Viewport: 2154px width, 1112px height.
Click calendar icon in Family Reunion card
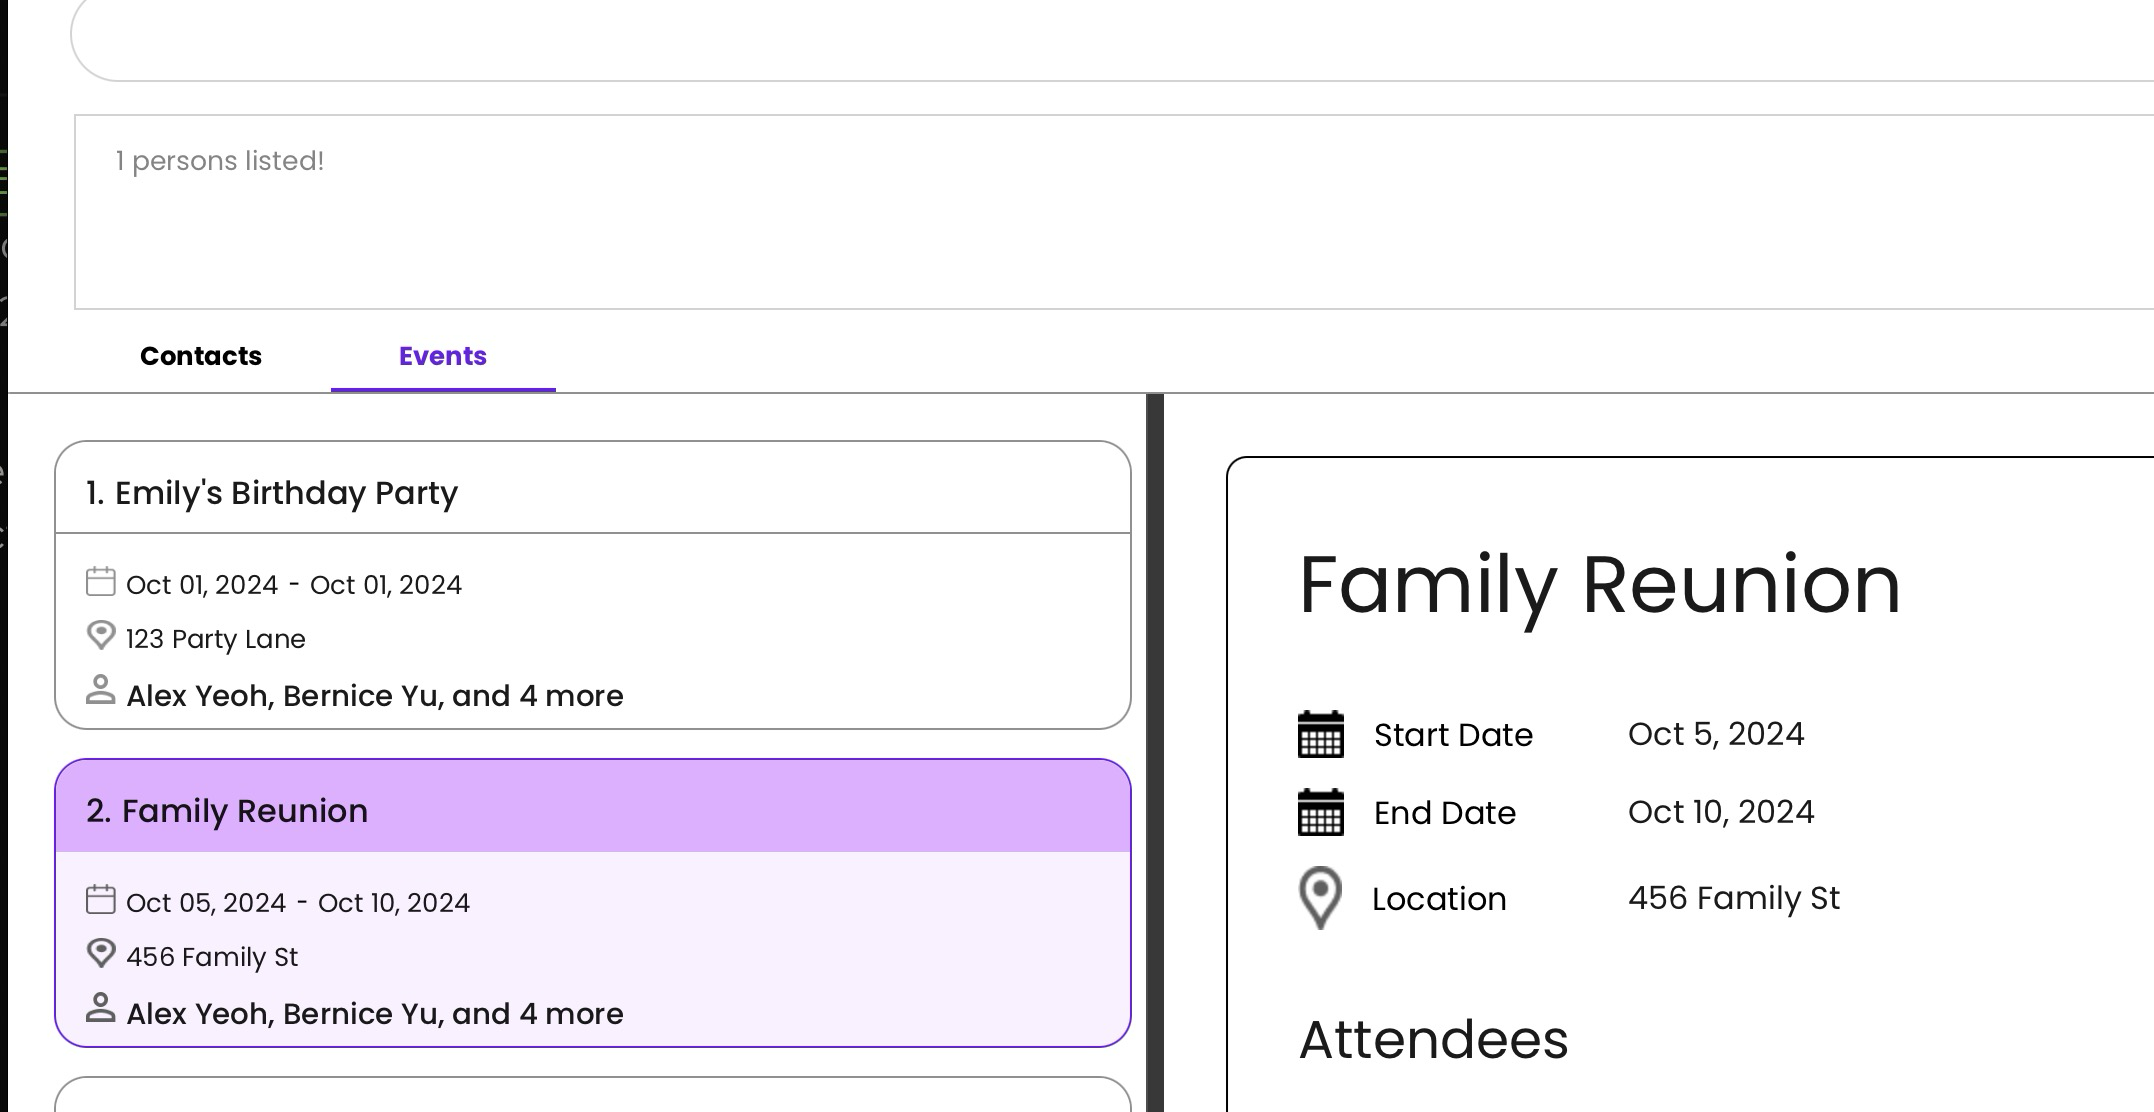[100, 900]
